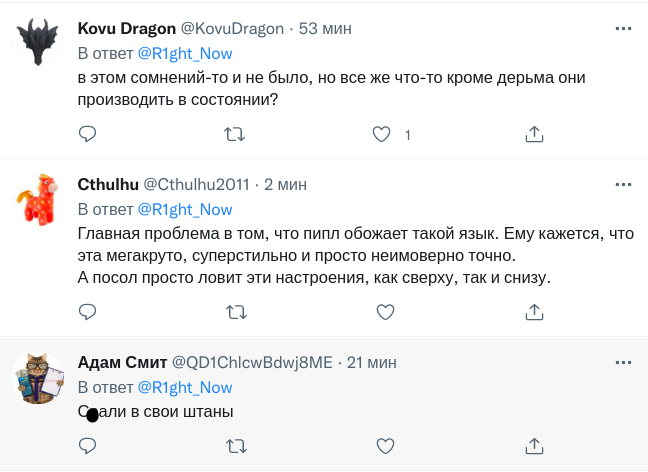Viewport: 648px width, 472px height.
Task: Reply to Адам Смит's tweet
Action: pyautogui.click(x=87, y=445)
